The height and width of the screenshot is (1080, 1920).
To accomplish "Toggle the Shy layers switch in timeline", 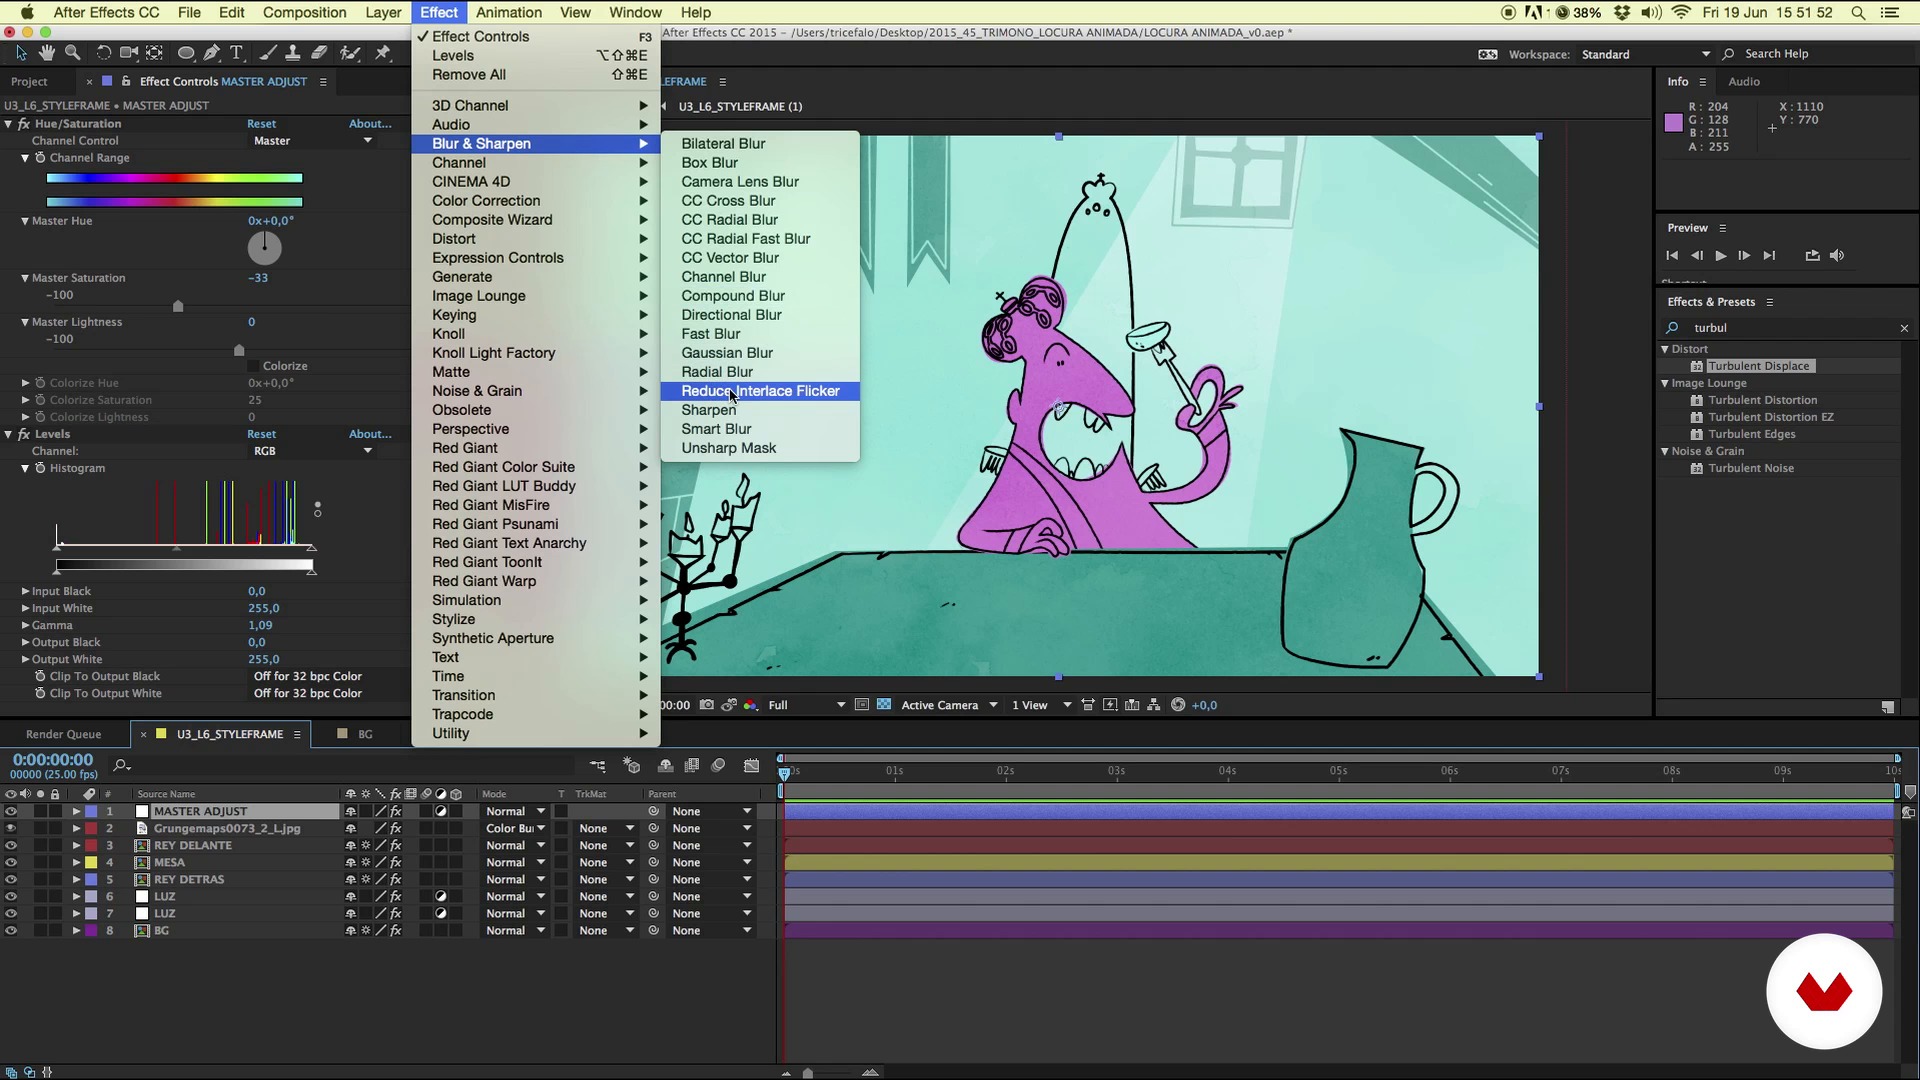I will coord(665,766).
